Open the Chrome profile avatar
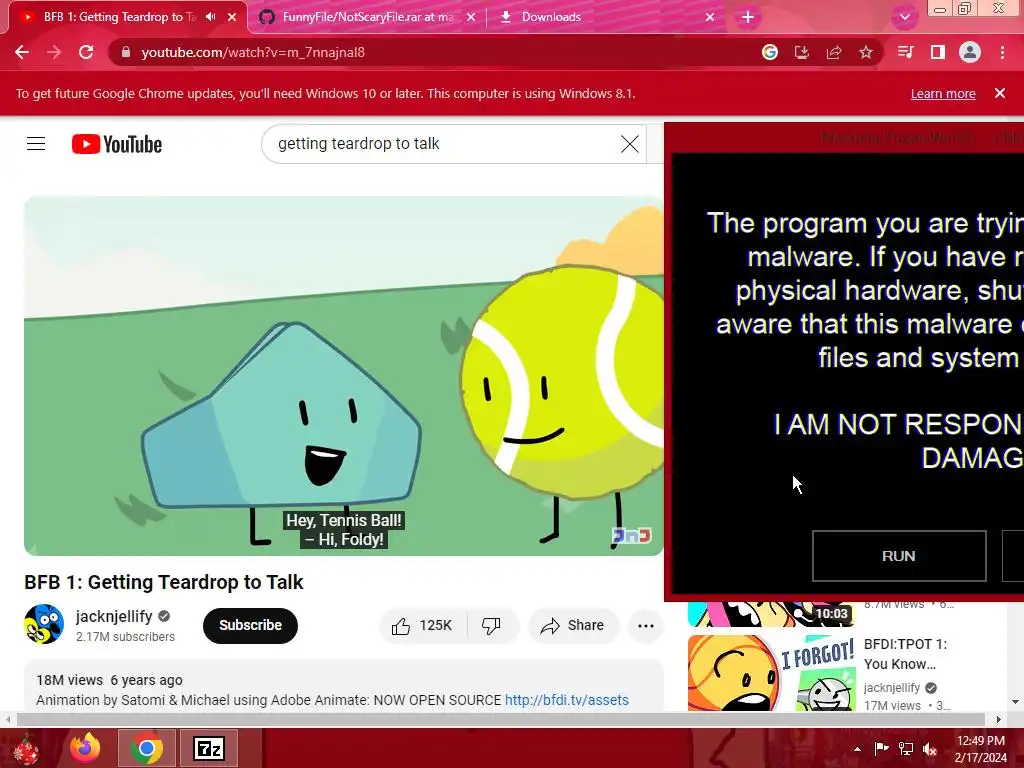This screenshot has width=1024, height=768. (x=970, y=52)
